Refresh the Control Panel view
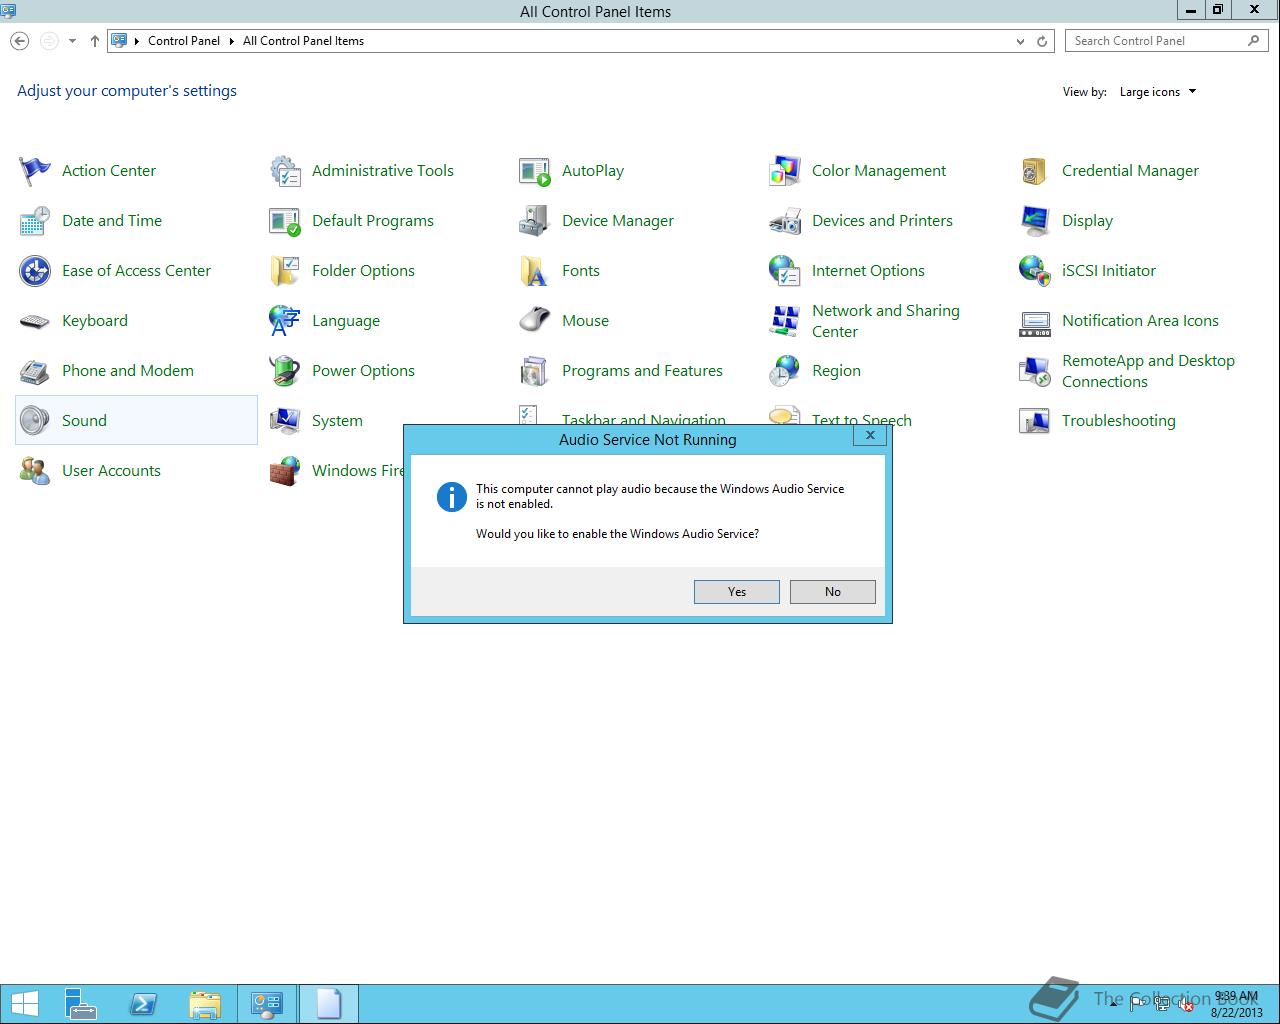This screenshot has width=1280, height=1024. click(1042, 41)
